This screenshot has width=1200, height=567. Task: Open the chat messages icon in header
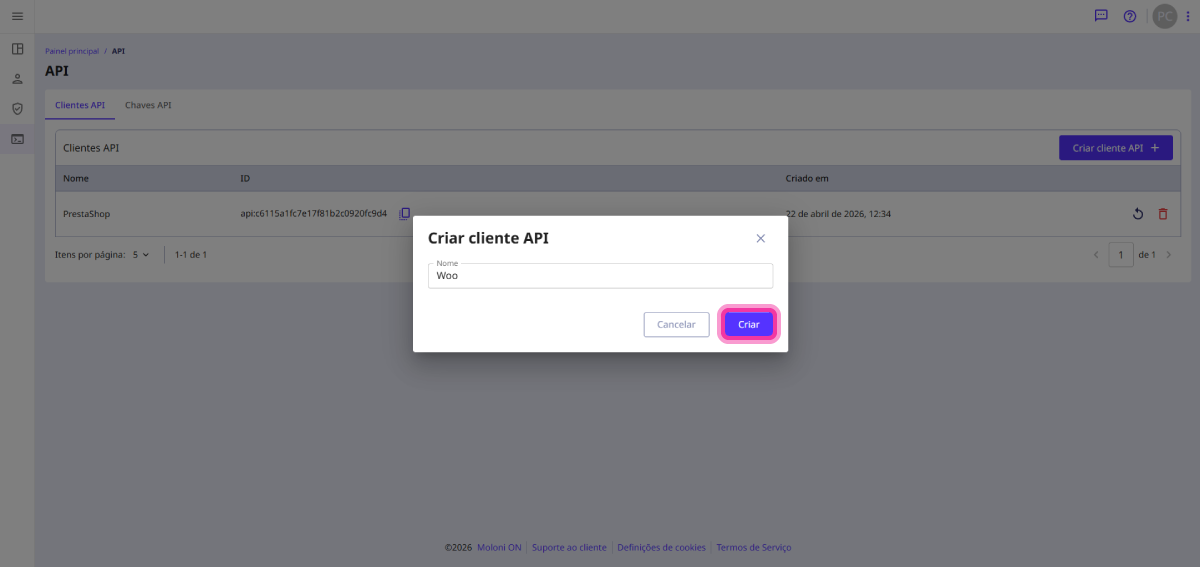tap(1101, 16)
